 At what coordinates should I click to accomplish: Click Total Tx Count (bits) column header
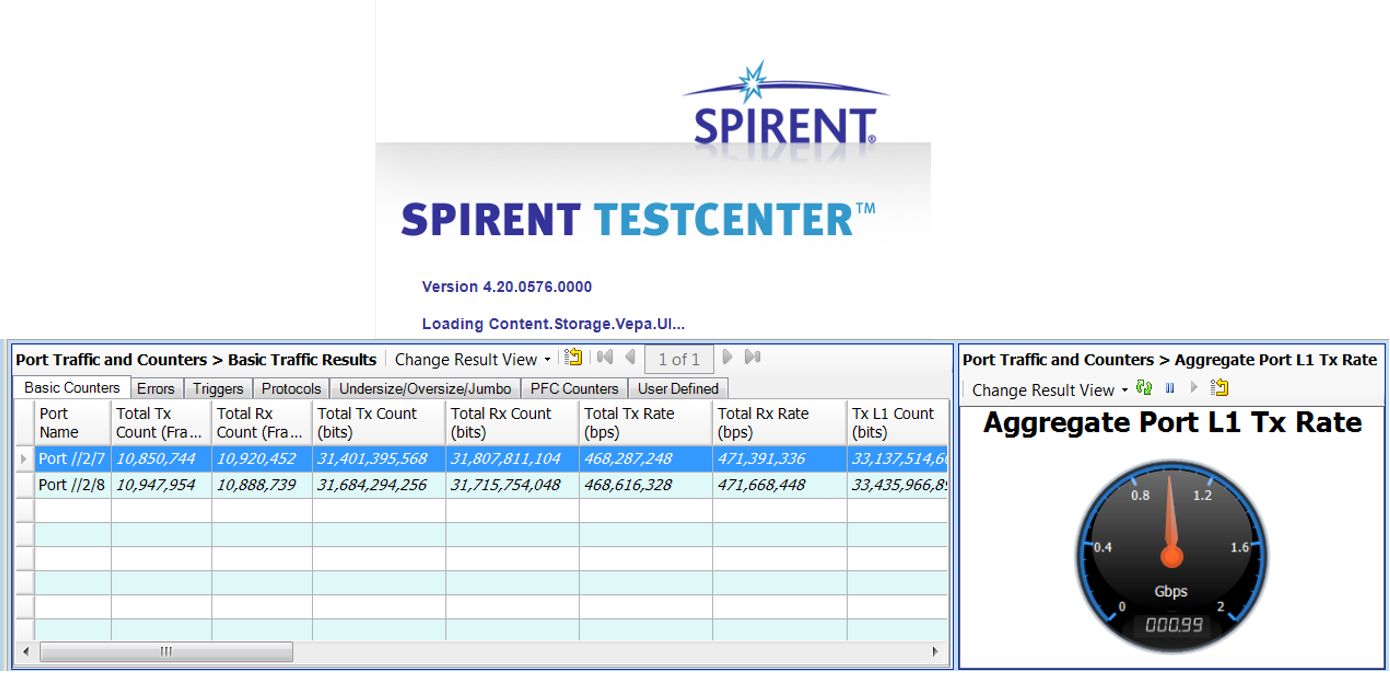click(379, 422)
